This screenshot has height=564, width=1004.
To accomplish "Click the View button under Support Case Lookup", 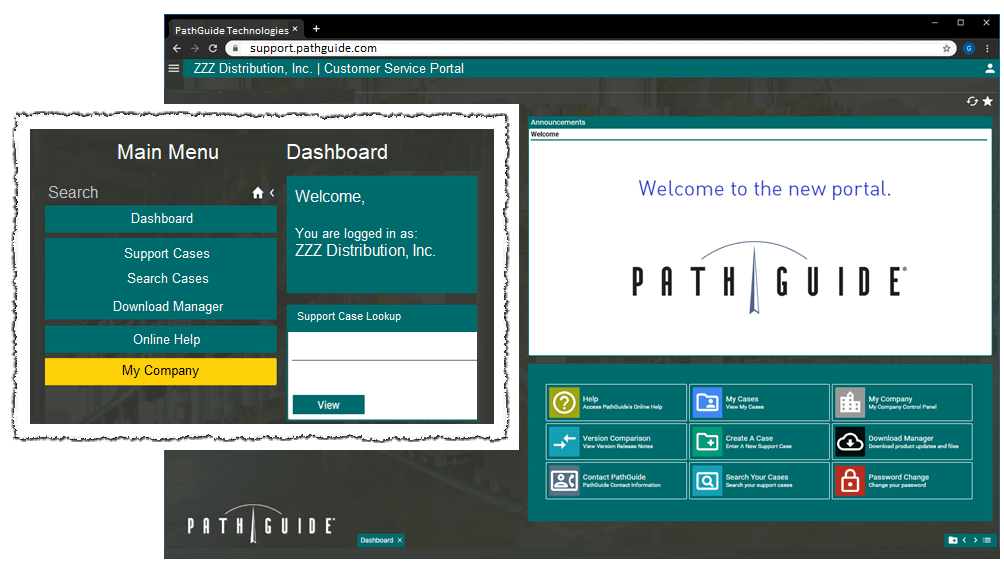I will pos(328,405).
